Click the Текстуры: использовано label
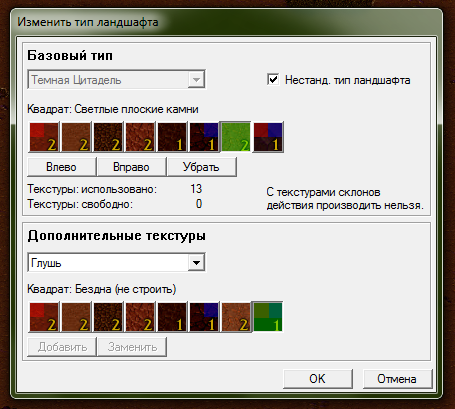The width and height of the screenshot is (455, 409). [x=92, y=189]
